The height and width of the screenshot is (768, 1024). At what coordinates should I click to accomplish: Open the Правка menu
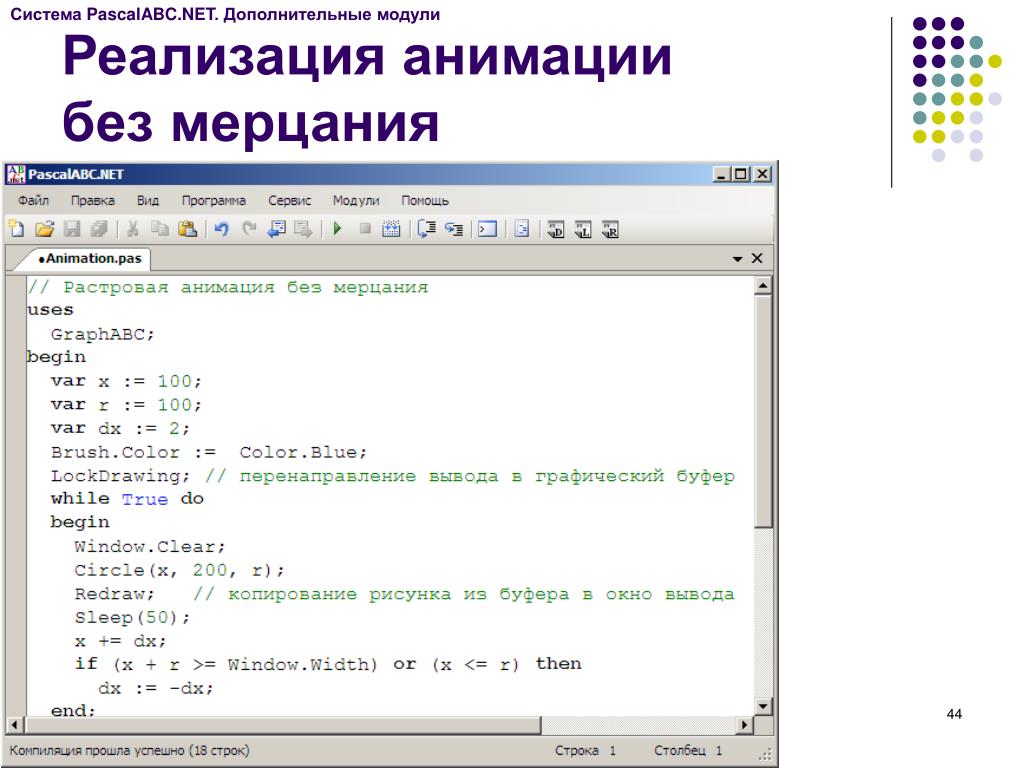tap(93, 200)
